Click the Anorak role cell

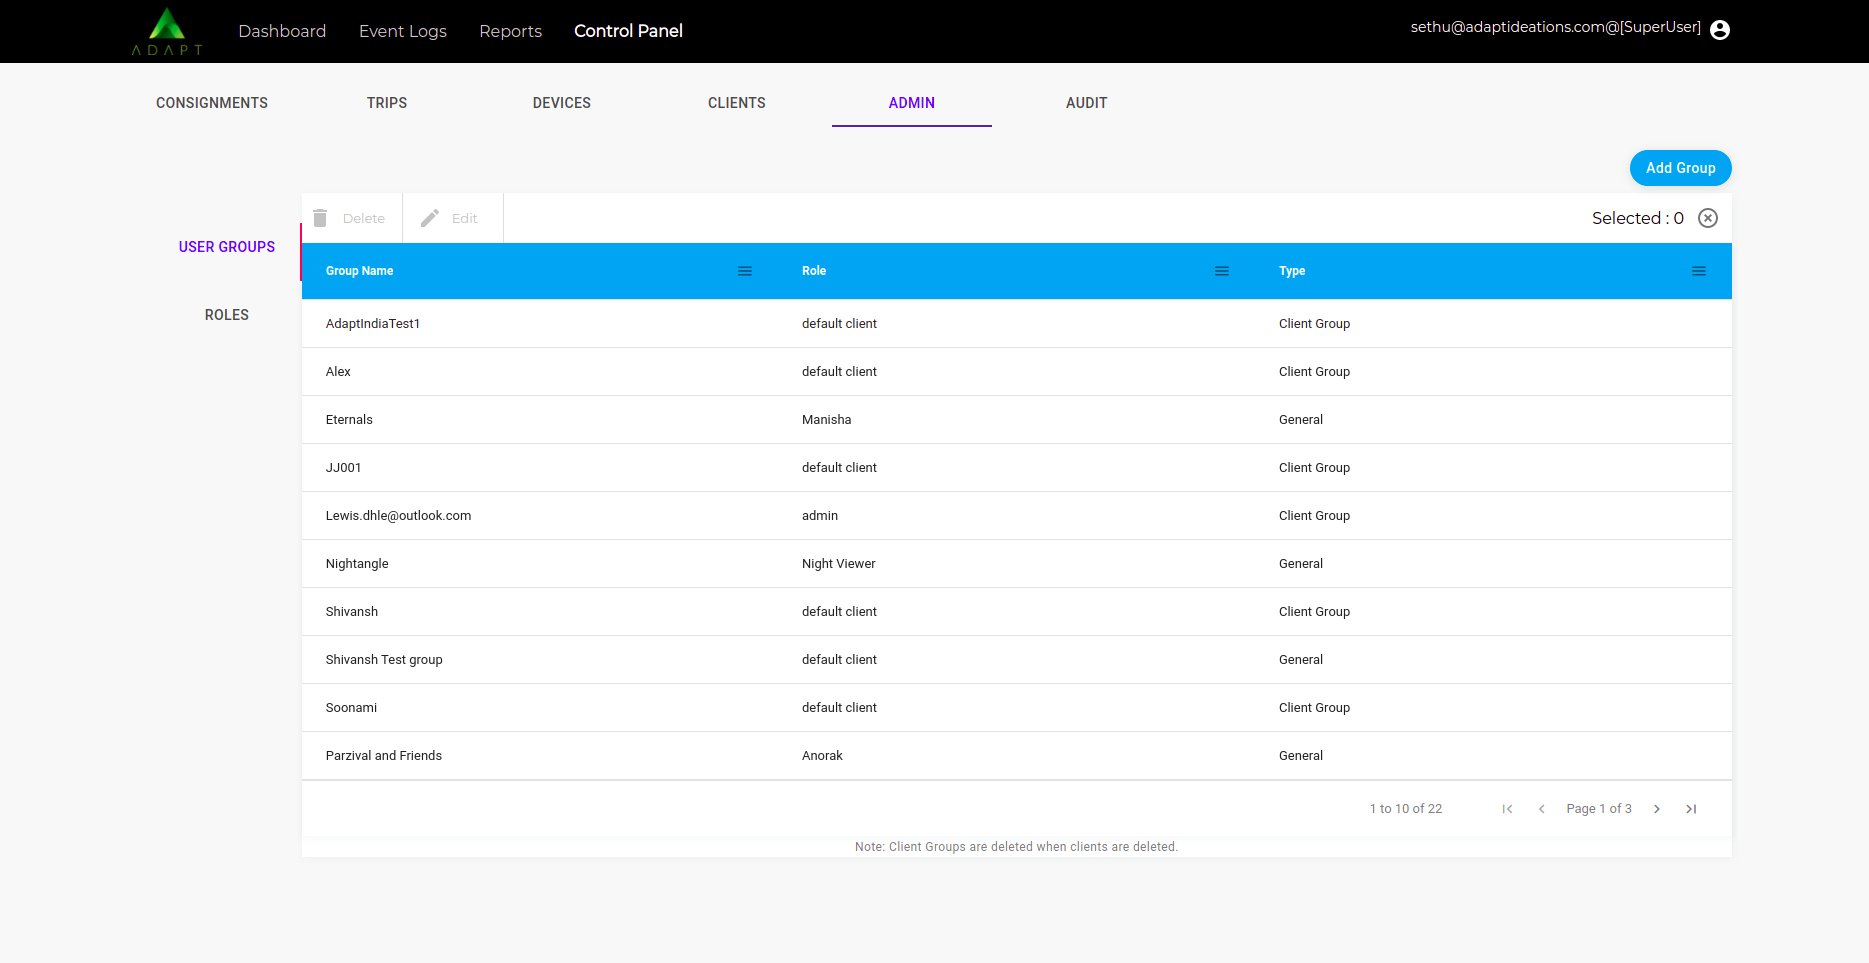click(822, 756)
